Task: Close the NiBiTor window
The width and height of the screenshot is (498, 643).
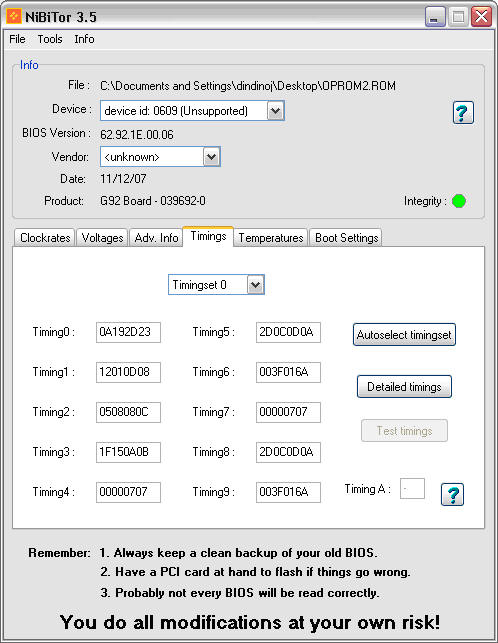Action: [481, 17]
